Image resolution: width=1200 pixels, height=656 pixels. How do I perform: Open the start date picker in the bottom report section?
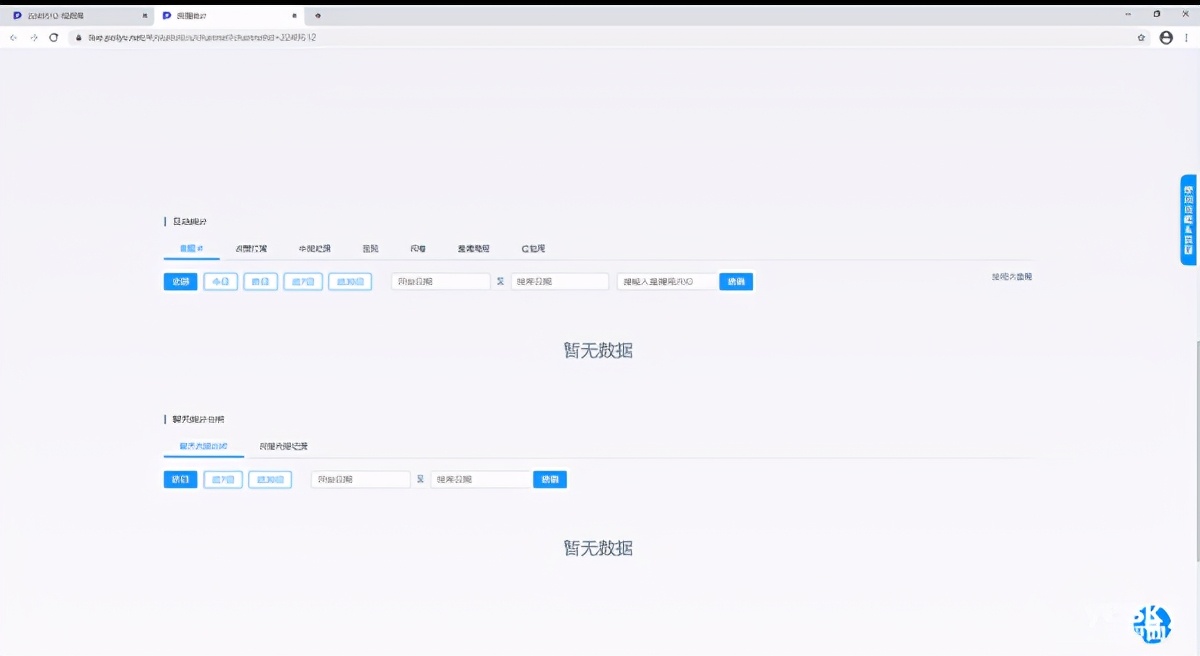[360, 479]
